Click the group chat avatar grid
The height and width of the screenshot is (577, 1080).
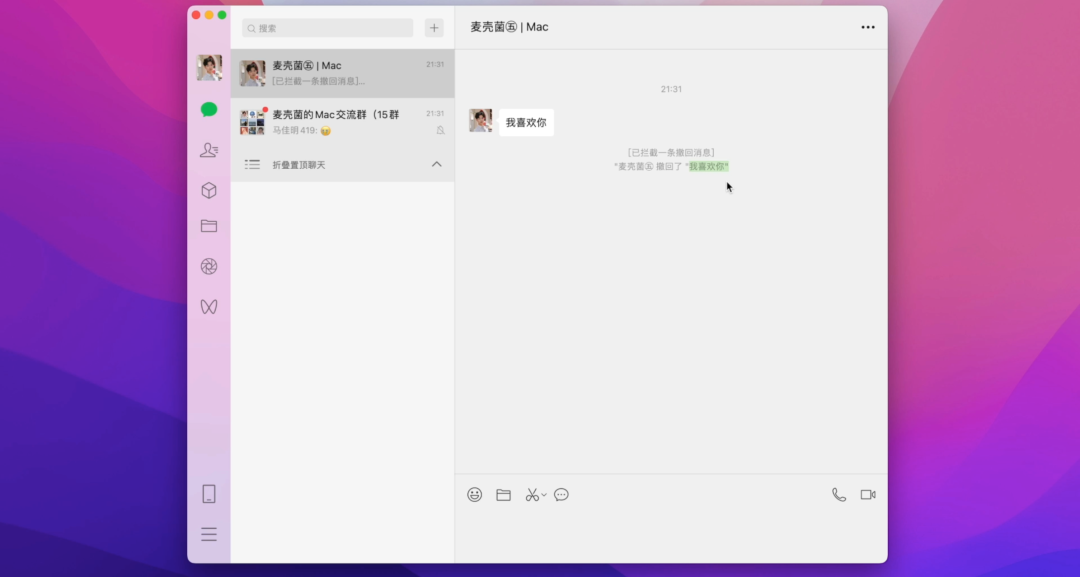pos(252,122)
